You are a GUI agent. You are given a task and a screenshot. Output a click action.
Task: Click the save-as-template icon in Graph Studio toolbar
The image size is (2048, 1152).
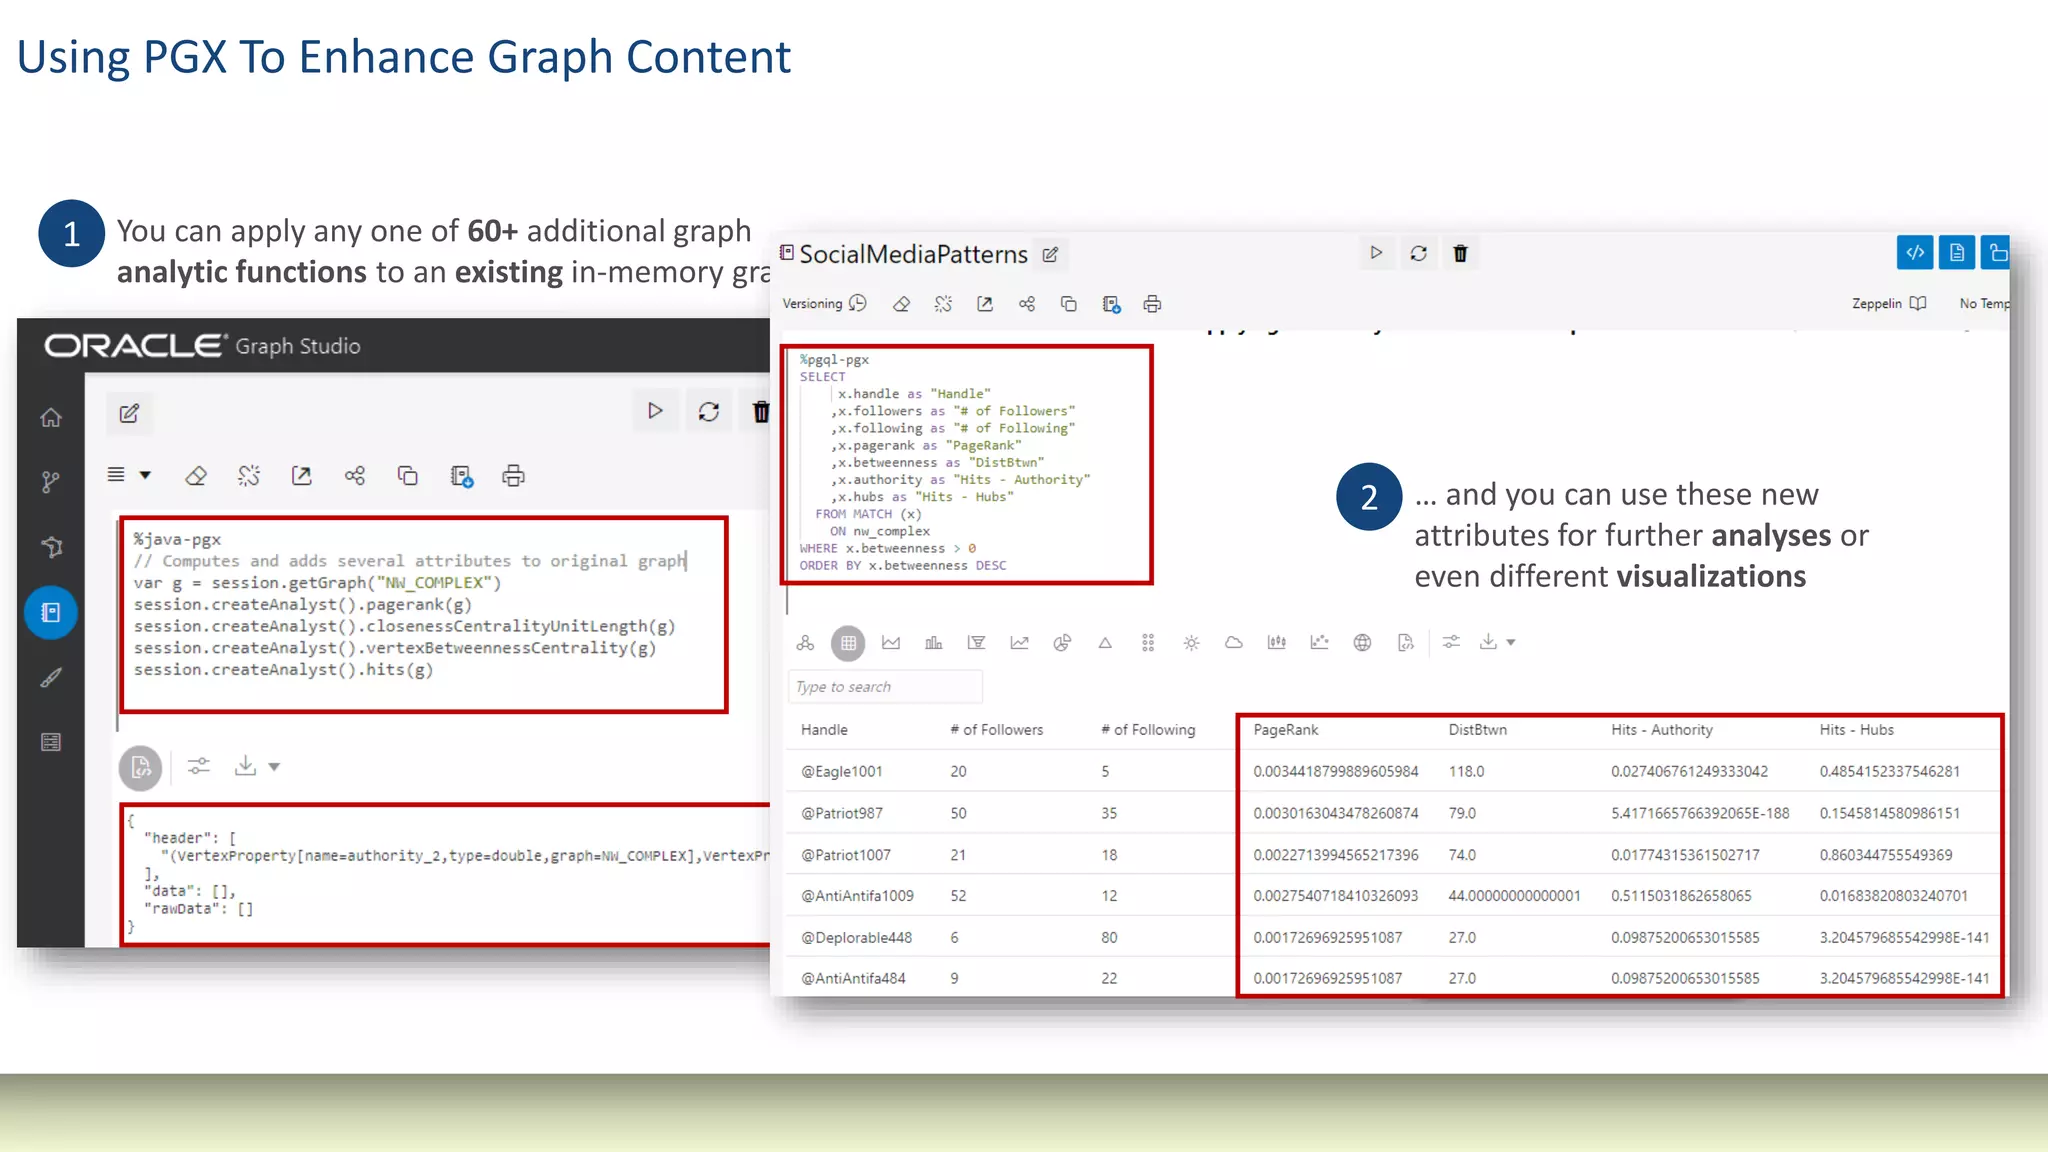point(461,476)
